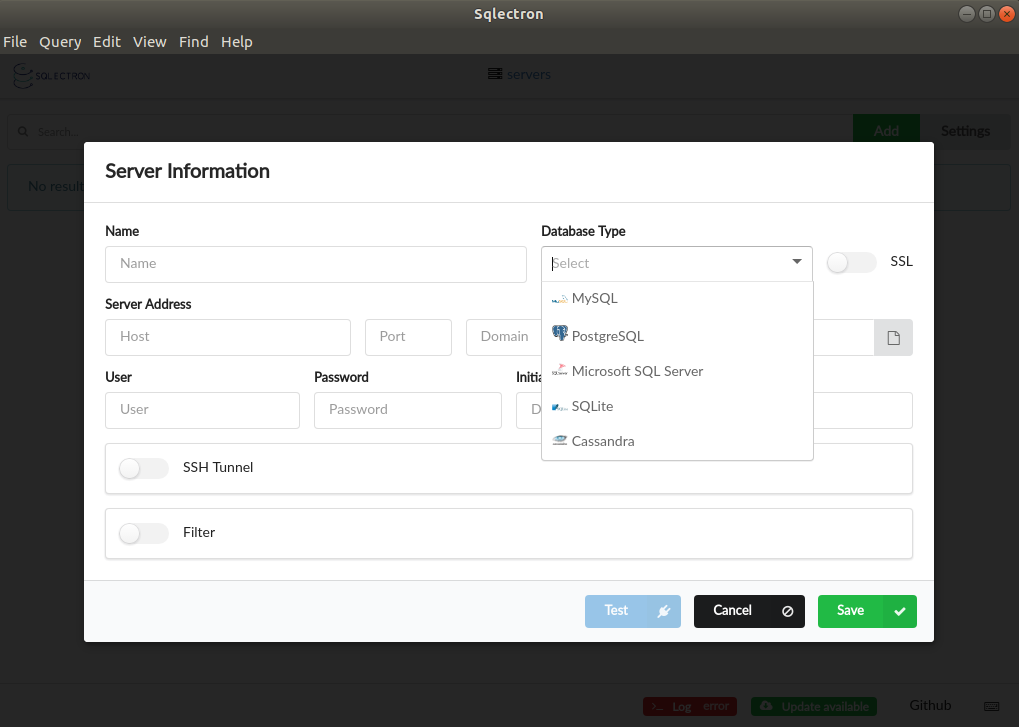Open the View menu
1019x727 pixels.
149,42
